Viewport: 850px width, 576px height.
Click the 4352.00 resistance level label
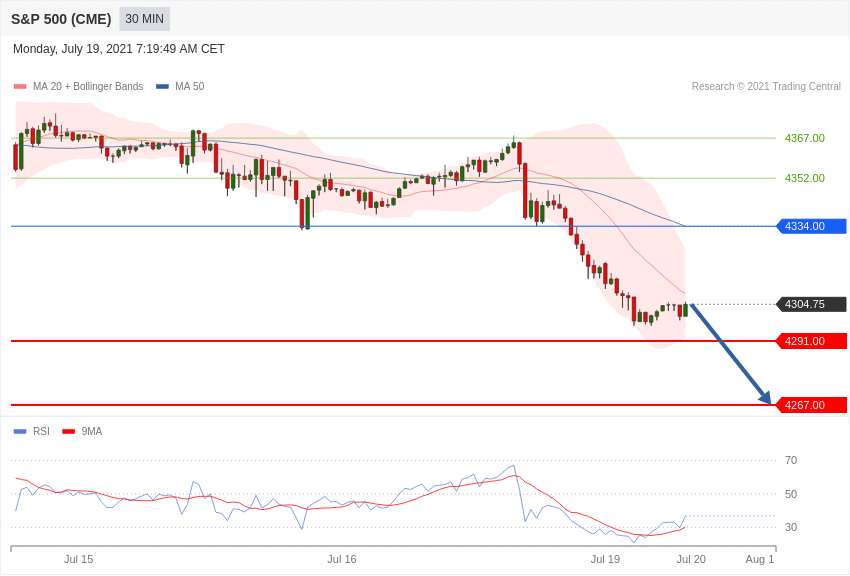coord(804,178)
